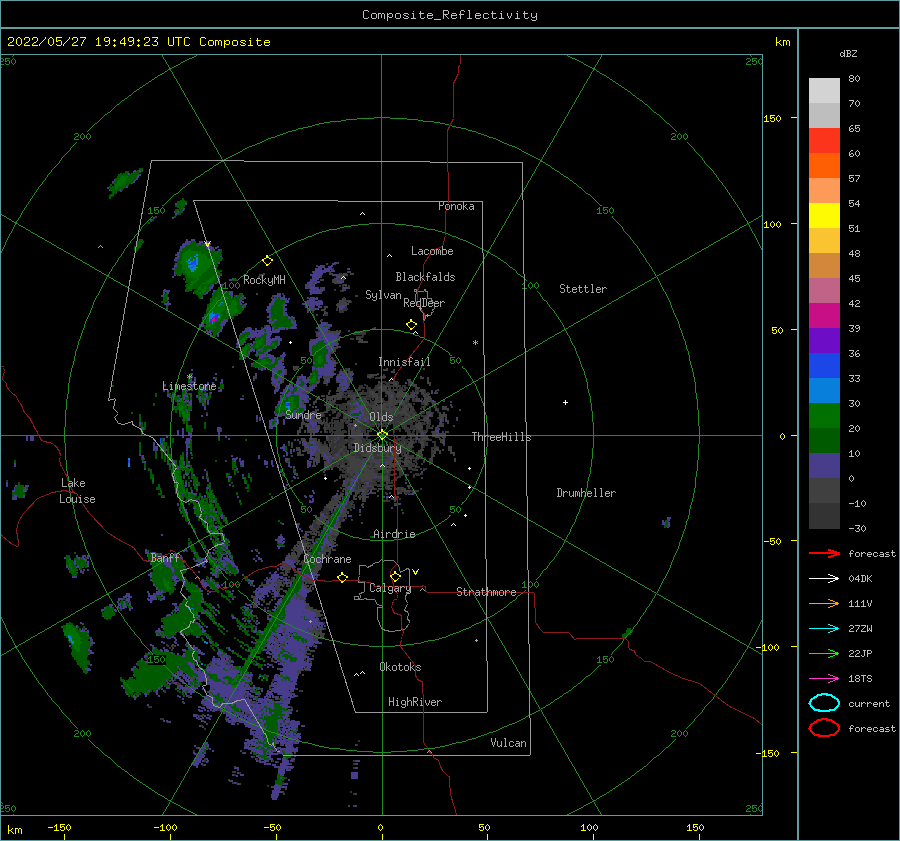Click the Innisfail label
This screenshot has height=841, width=900.
point(404,362)
